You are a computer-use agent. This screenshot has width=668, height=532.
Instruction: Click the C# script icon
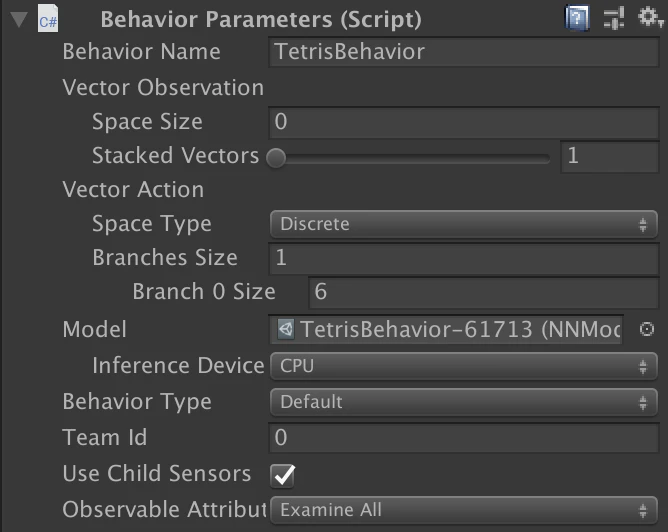(48, 19)
